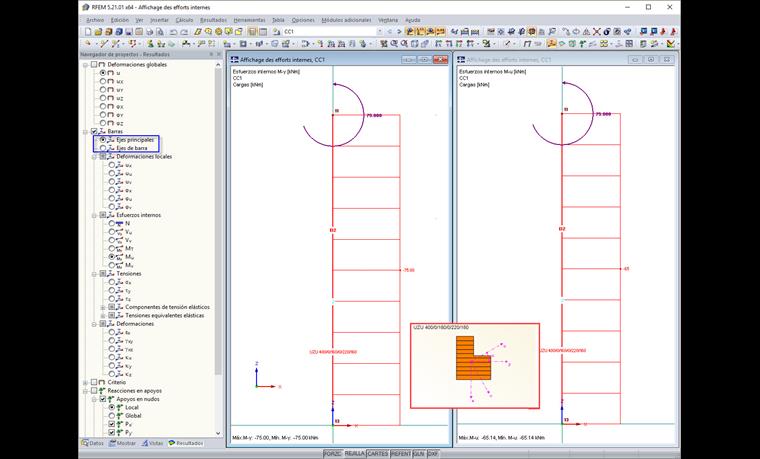Toggle the REFENT status bar button
760x459 pixels.
coord(401,454)
